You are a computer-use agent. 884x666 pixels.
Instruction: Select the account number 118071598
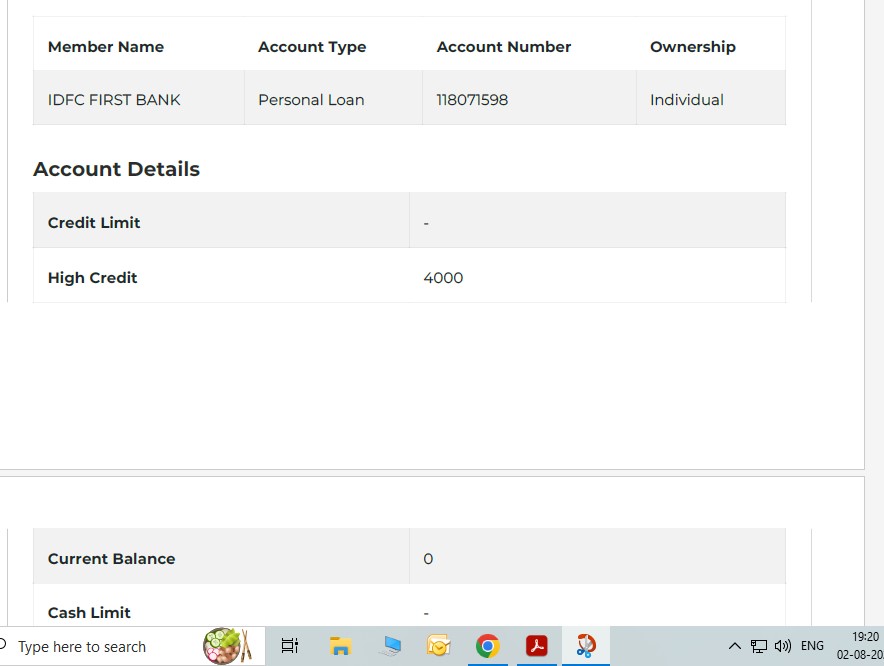coord(472,100)
